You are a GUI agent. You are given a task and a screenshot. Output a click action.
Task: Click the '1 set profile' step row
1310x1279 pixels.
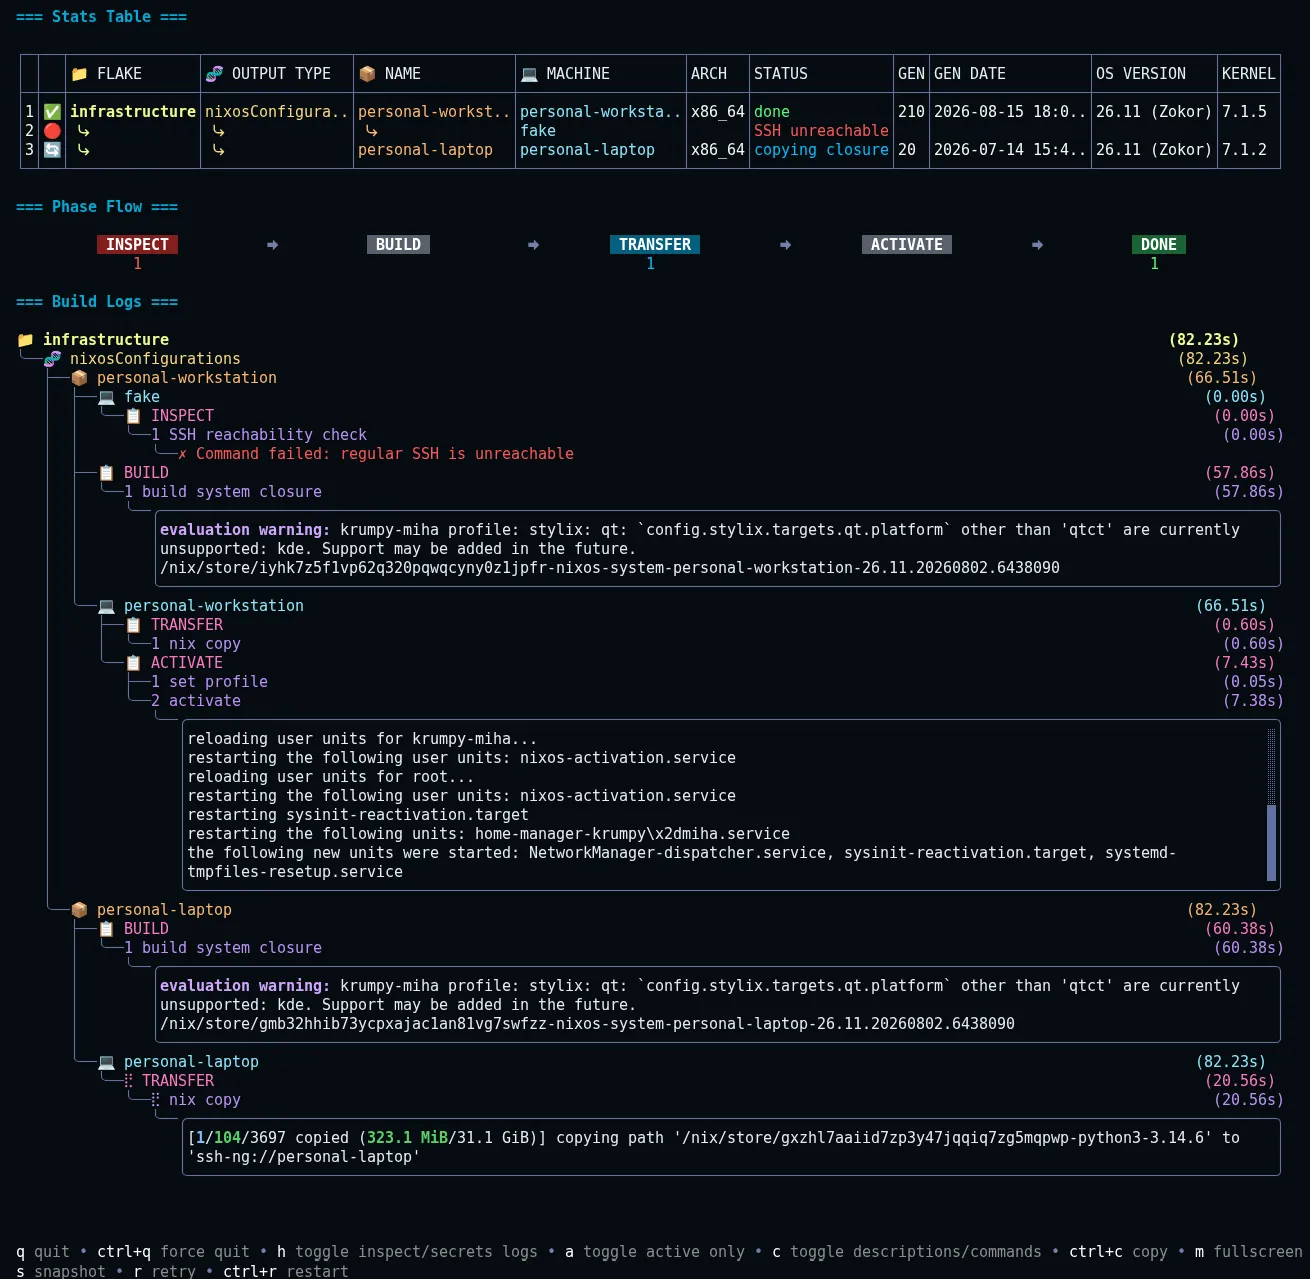[x=209, y=682]
